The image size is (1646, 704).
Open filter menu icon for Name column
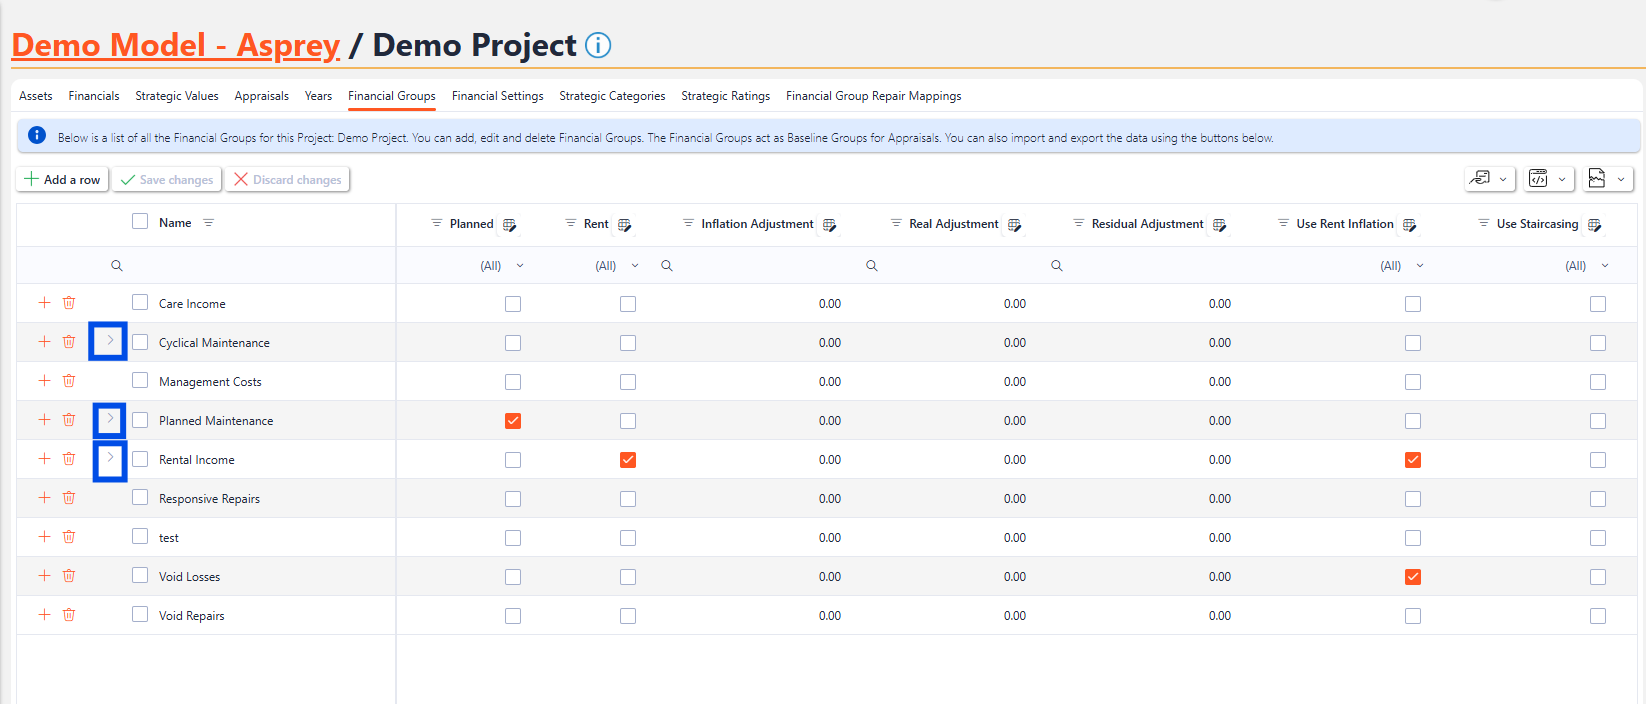(209, 223)
